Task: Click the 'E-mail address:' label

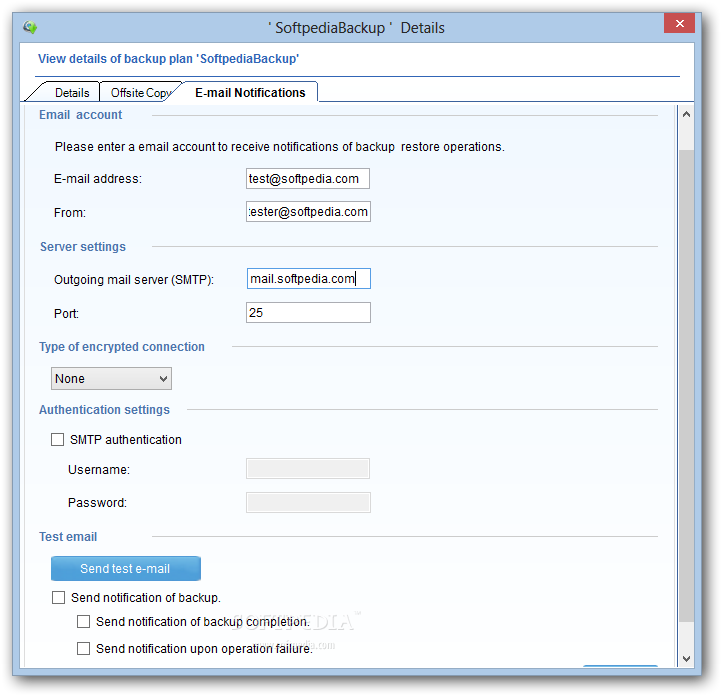Action: point(98,179)
